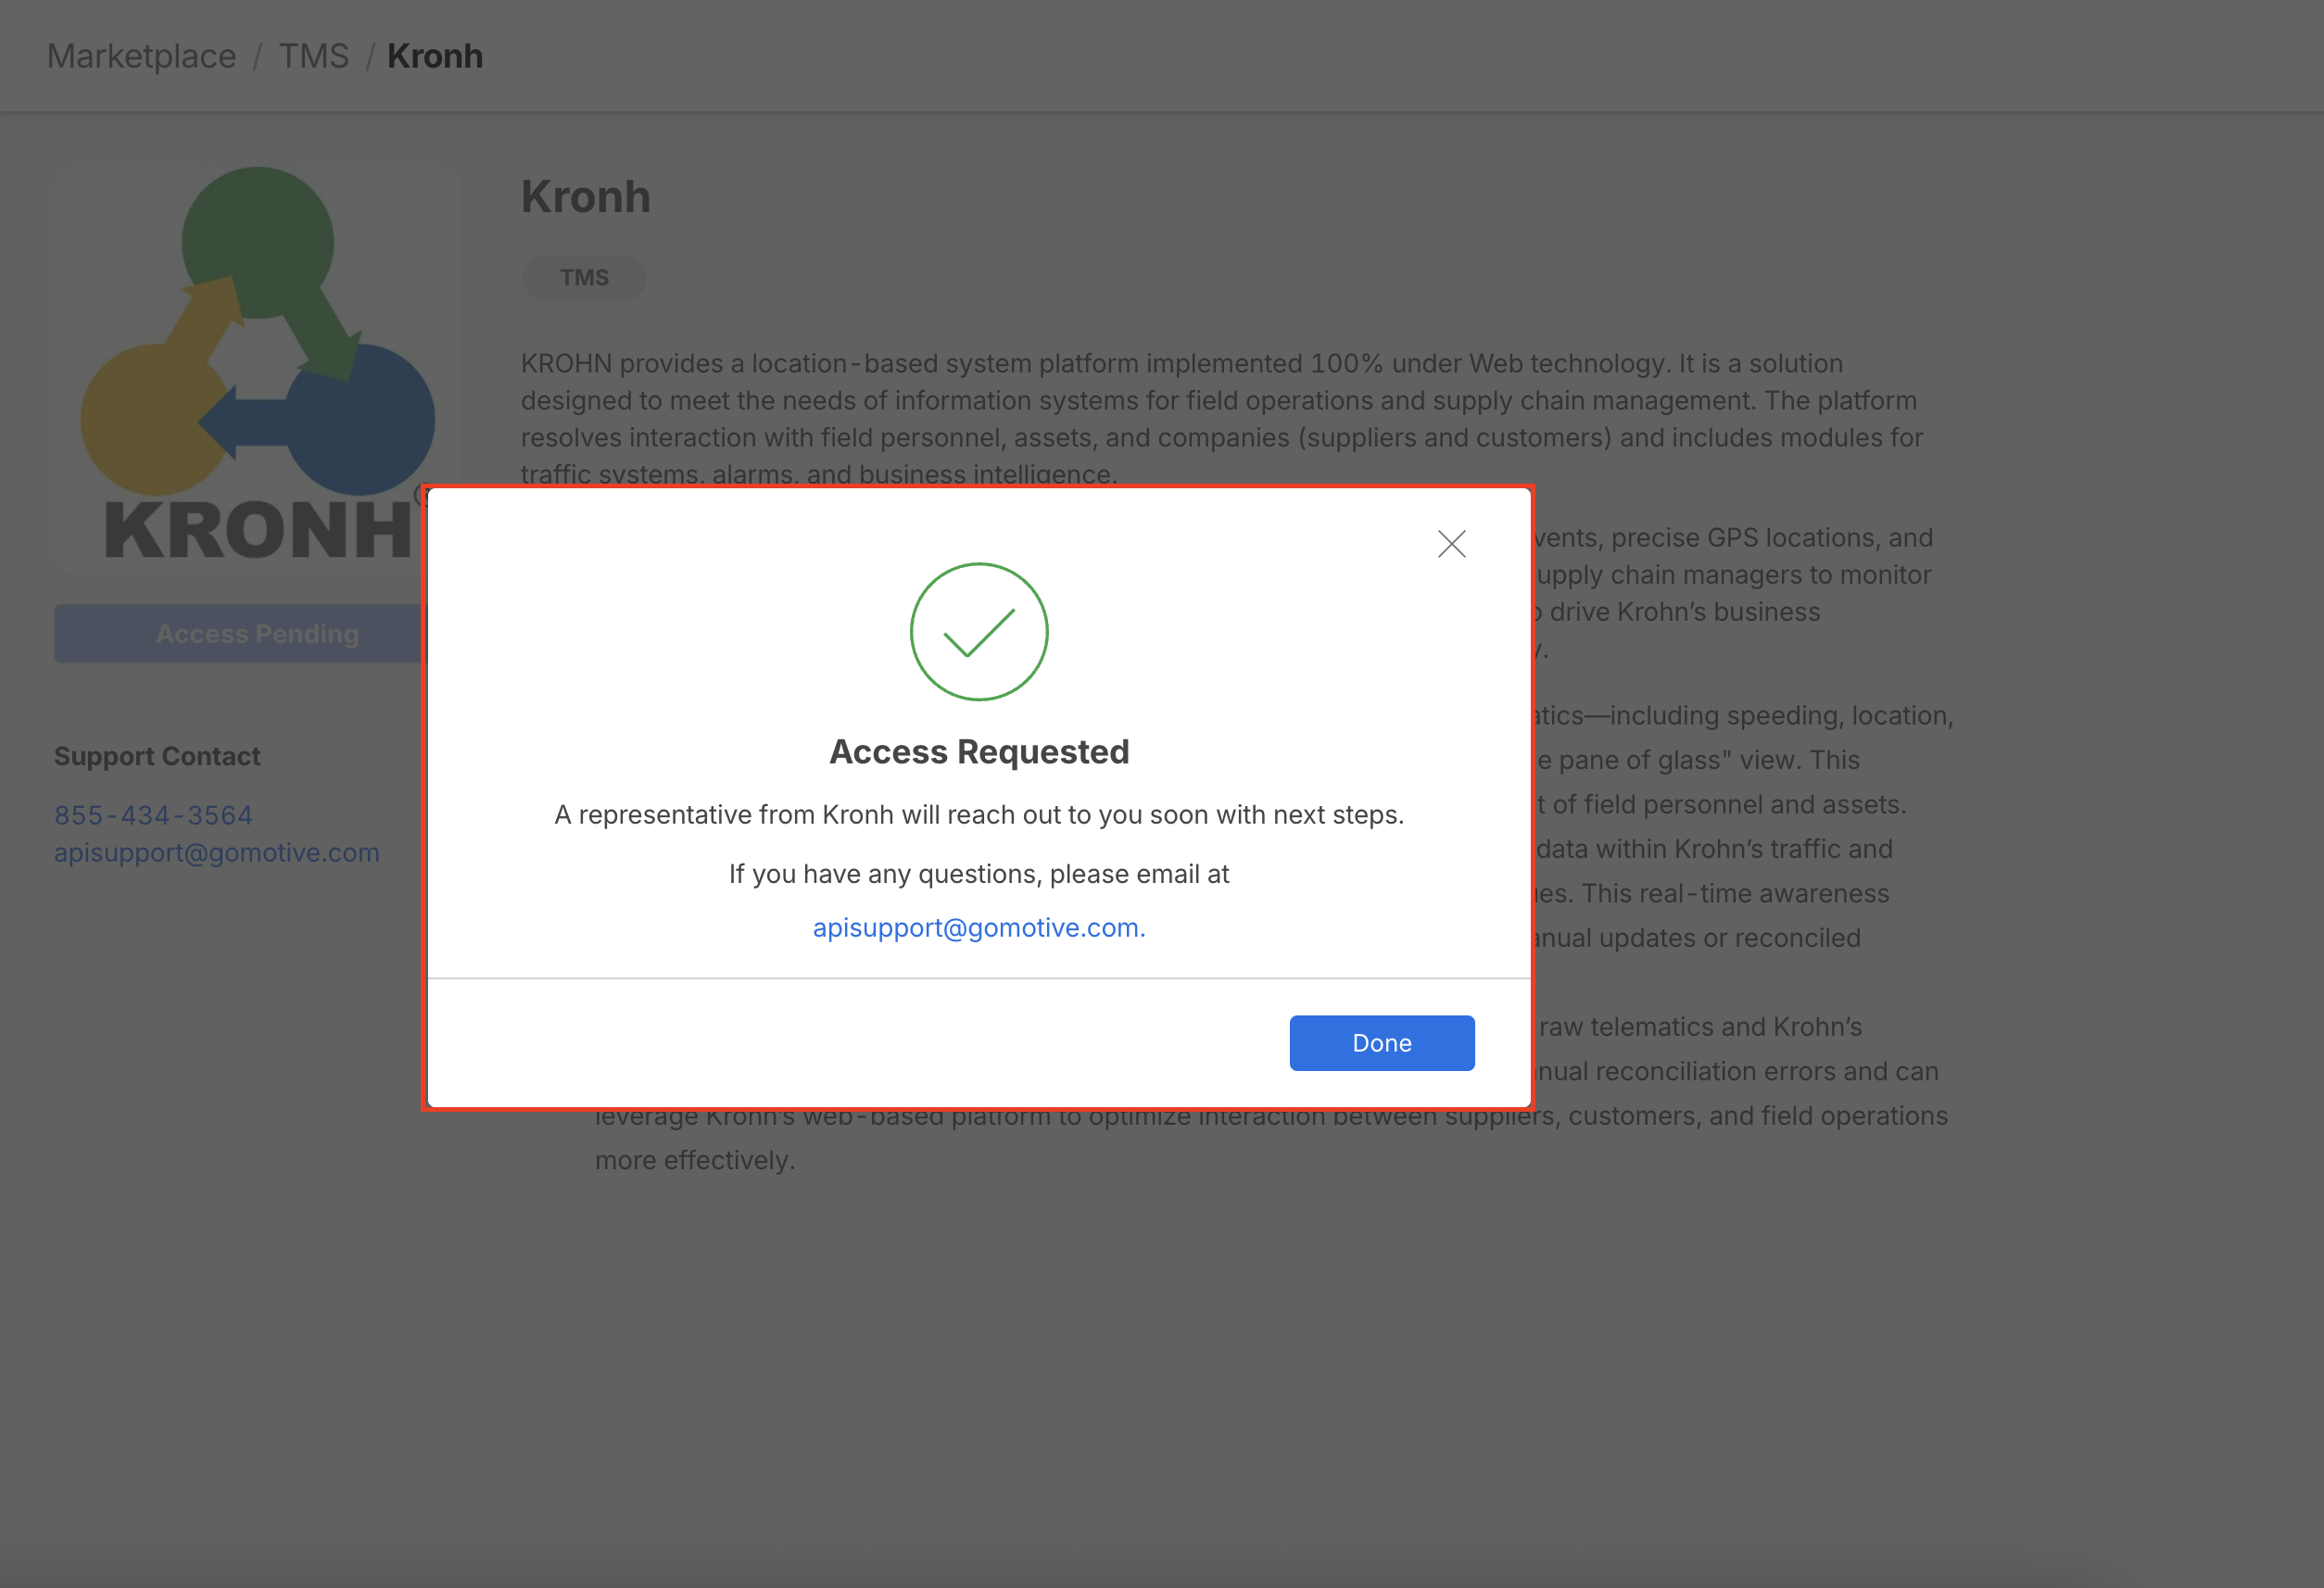Click the 'precise GPS locations' text line
2324x1588 pixels.
click(1734, 538)
